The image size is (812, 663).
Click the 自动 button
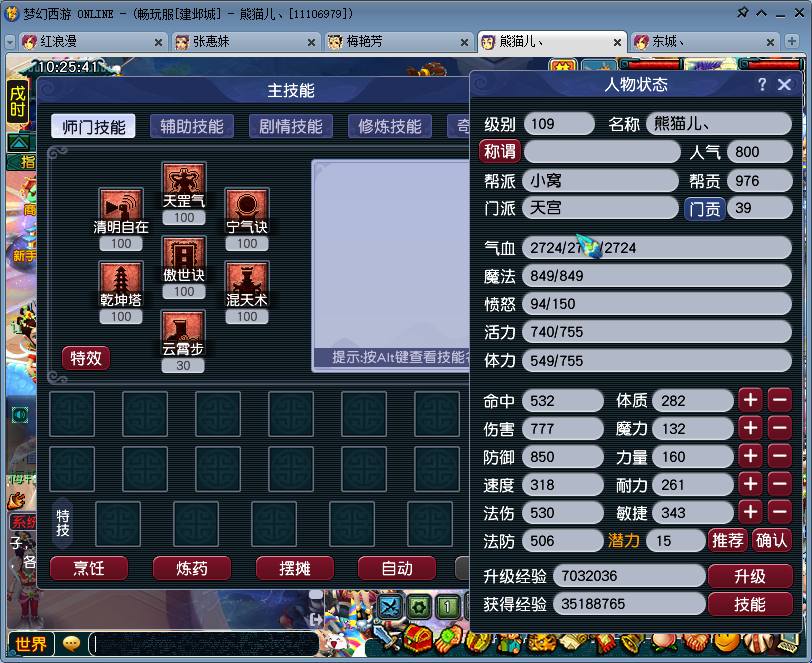click(397, 568)
